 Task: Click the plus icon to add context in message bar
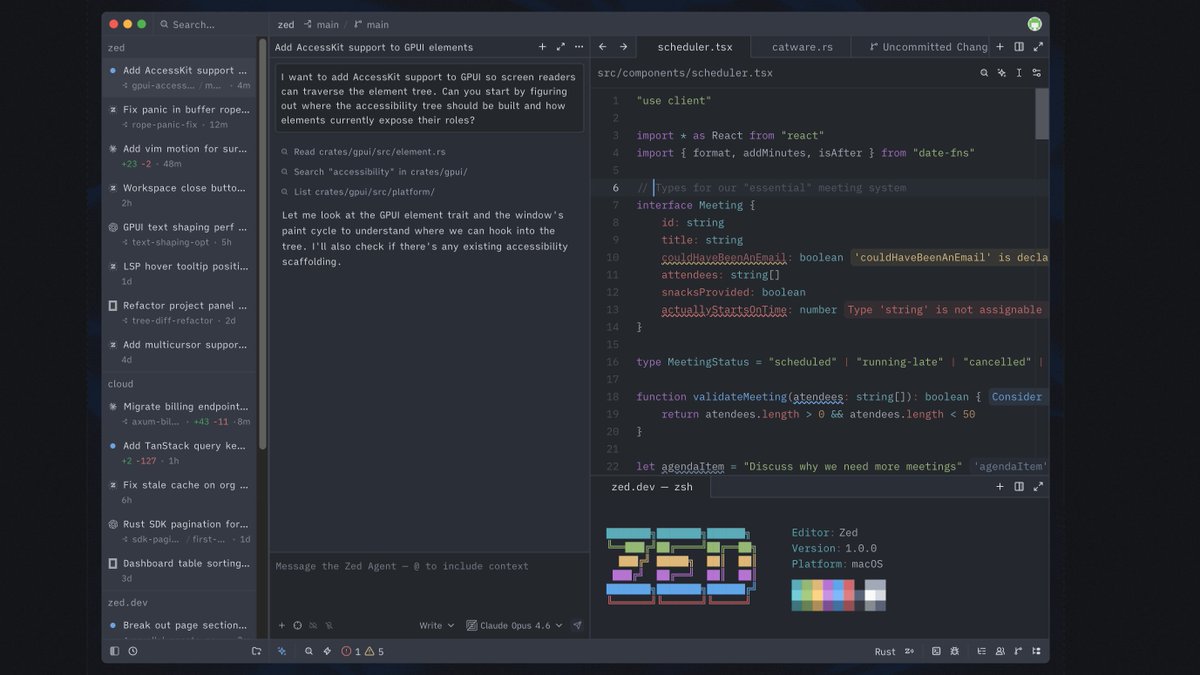[x=282, y=626]
